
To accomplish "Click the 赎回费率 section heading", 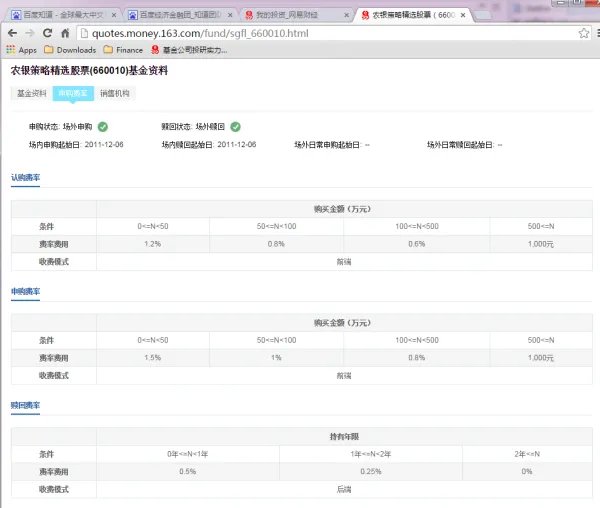I will pos(25,405).
